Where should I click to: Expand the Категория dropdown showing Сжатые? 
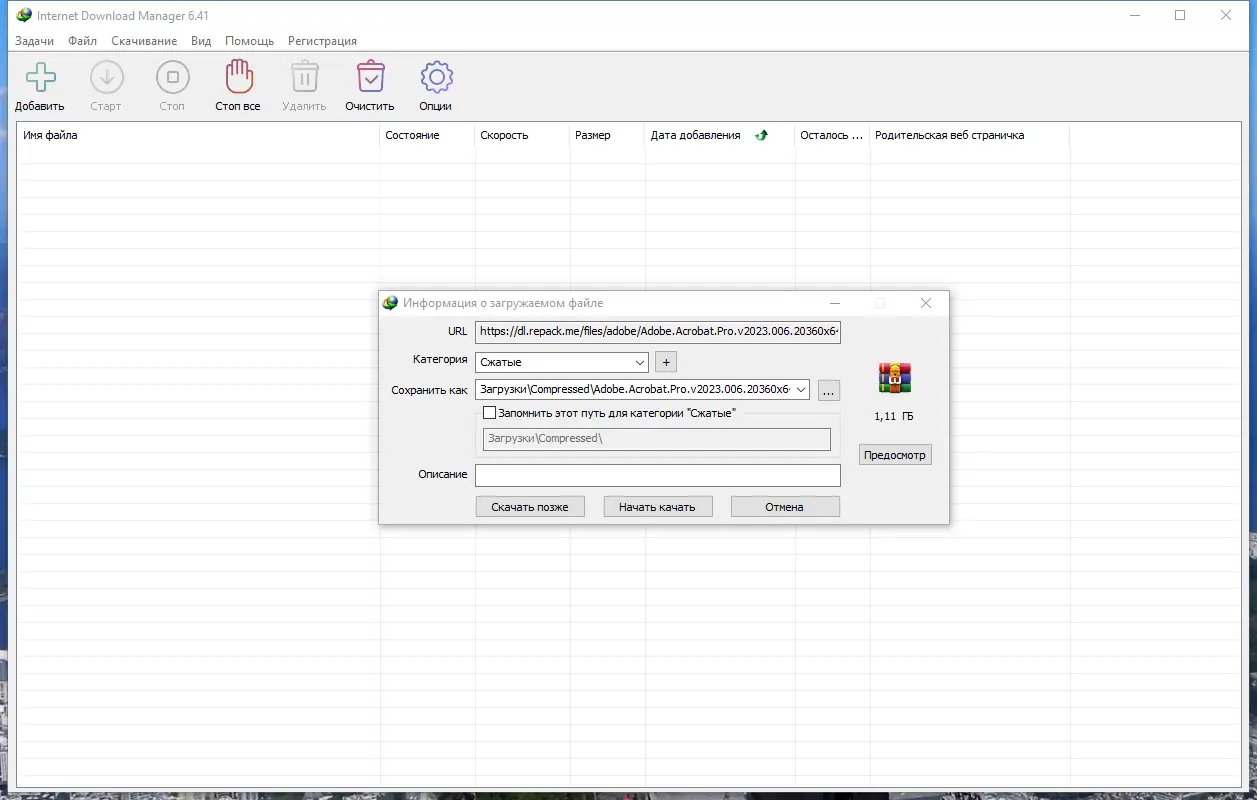coord(562,362)
